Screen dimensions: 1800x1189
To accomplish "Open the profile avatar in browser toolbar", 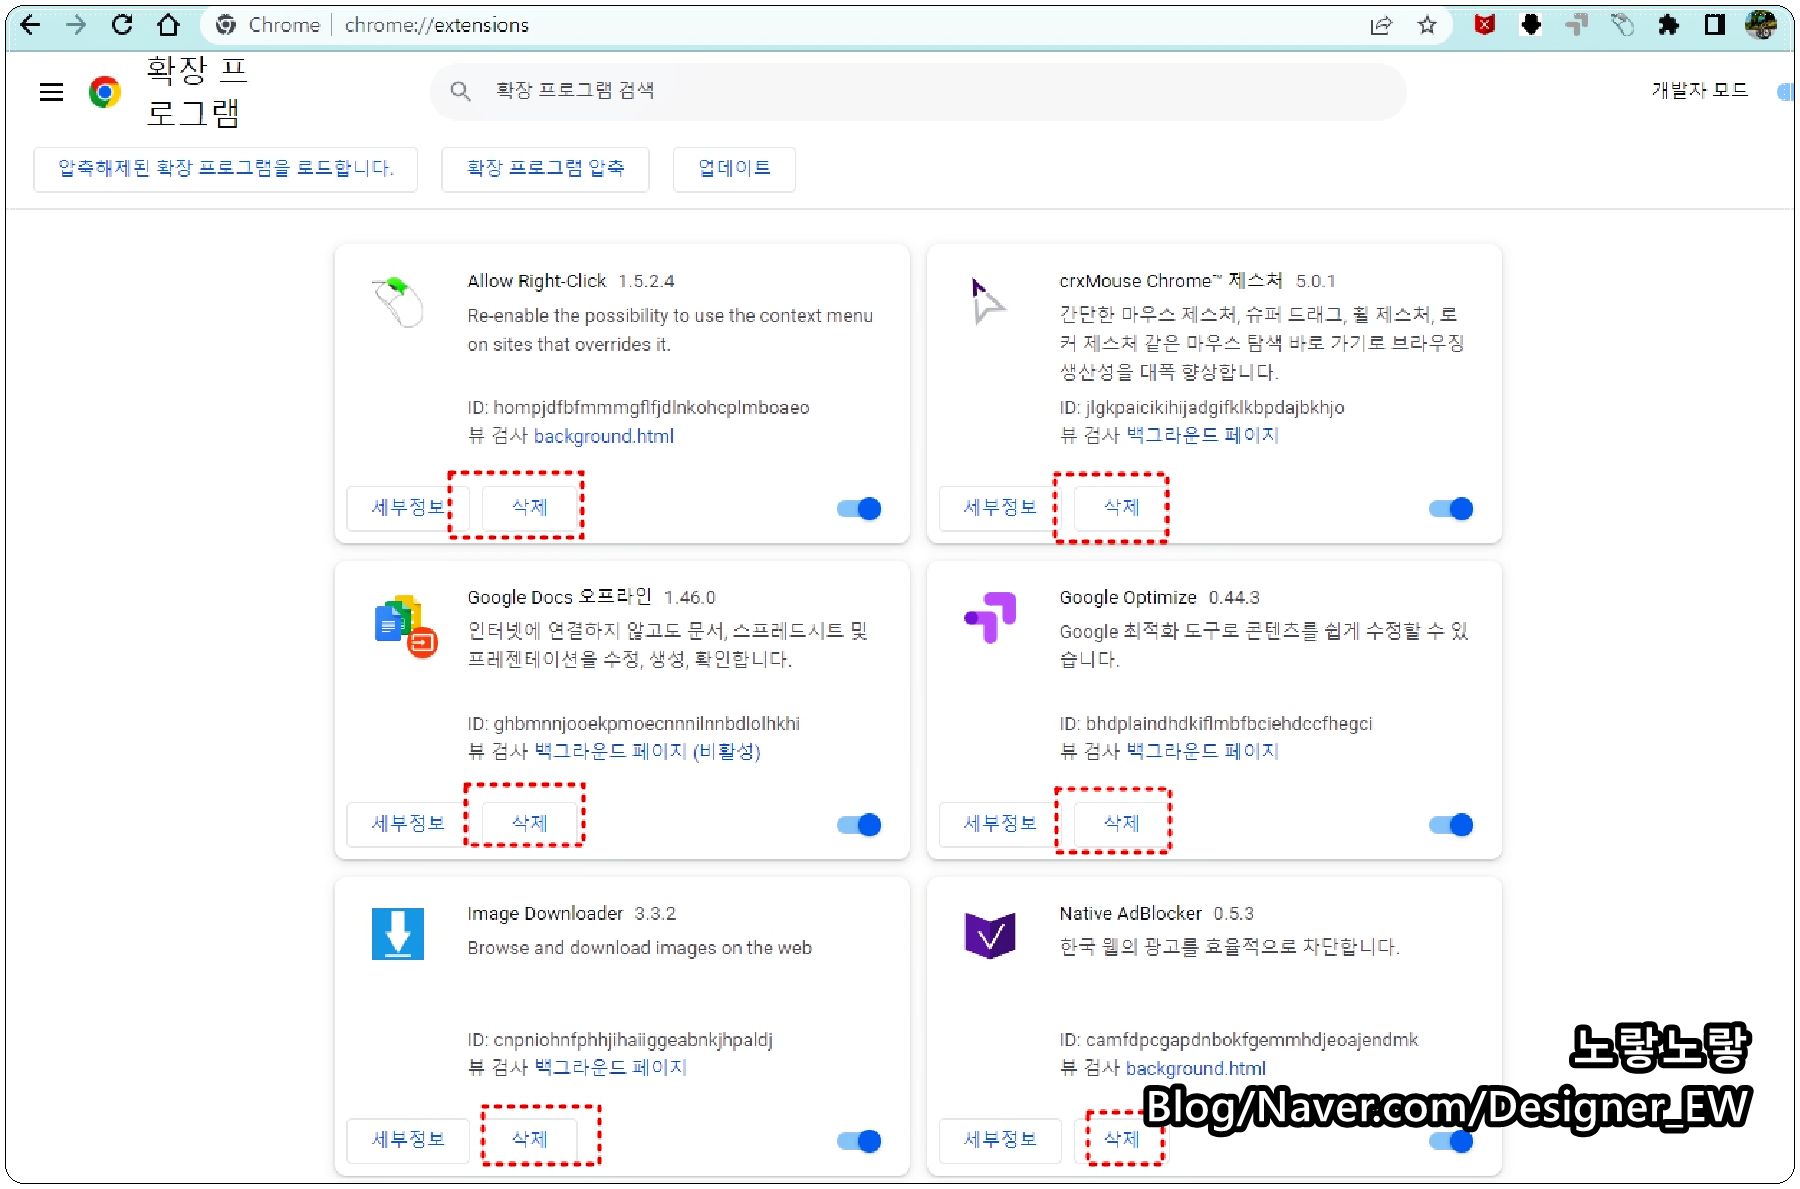I will (x=1760, y=25).
